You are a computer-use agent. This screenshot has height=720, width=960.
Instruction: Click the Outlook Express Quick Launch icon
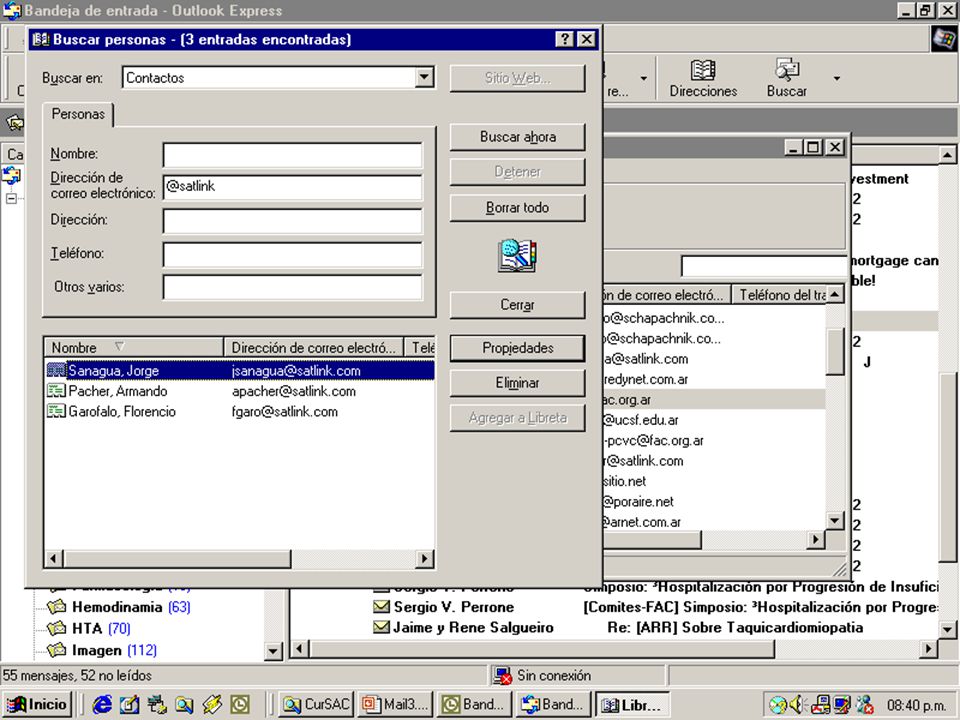[129, 705]
